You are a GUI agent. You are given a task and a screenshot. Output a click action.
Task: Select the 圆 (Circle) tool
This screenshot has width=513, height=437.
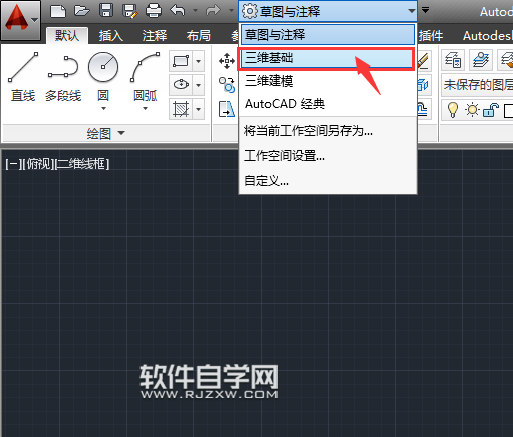[x=103, y=77]
